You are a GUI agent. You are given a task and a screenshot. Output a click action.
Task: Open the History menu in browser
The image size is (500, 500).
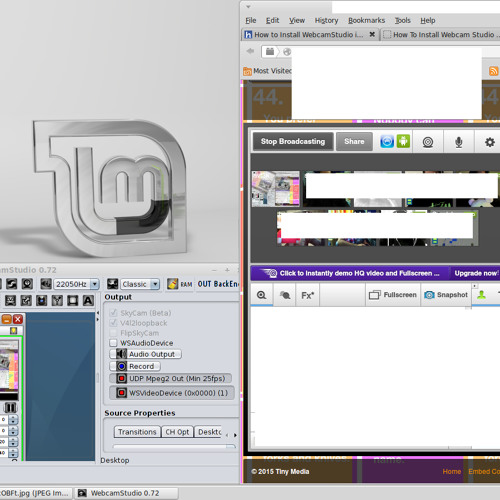tap(326, 21)
